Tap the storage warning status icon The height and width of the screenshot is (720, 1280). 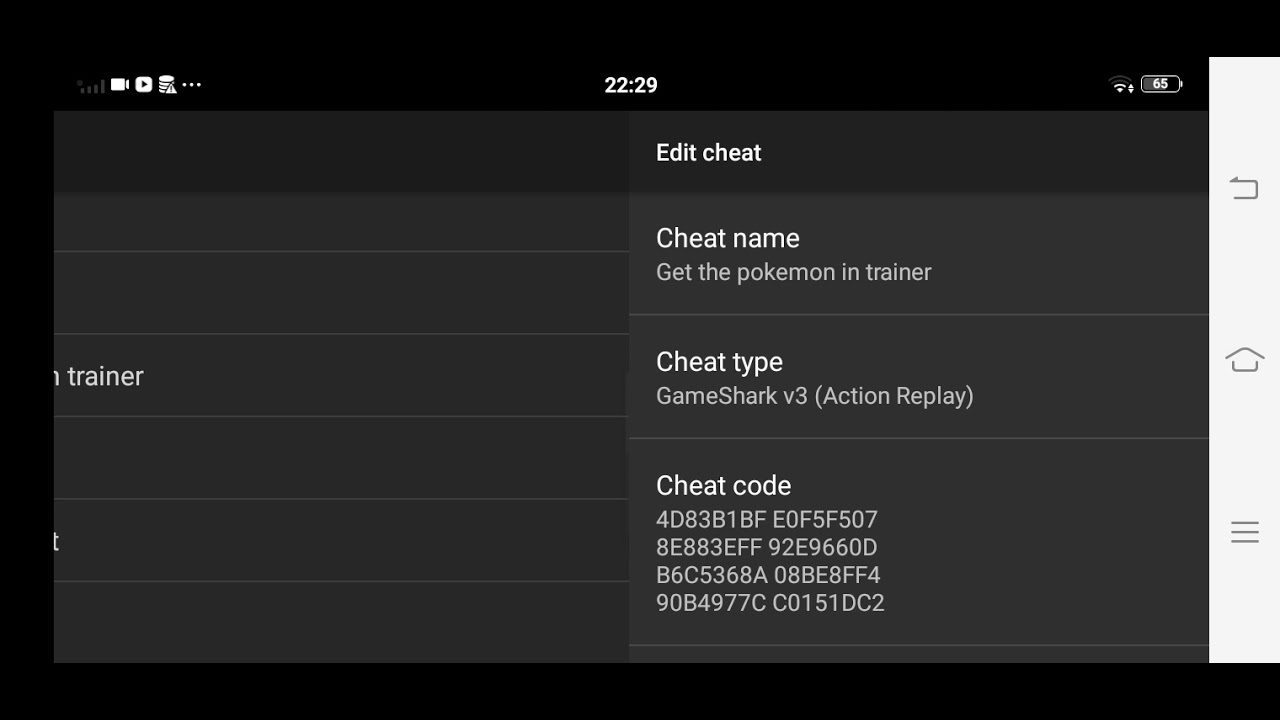pyautogui.click(x=167, y=85)
